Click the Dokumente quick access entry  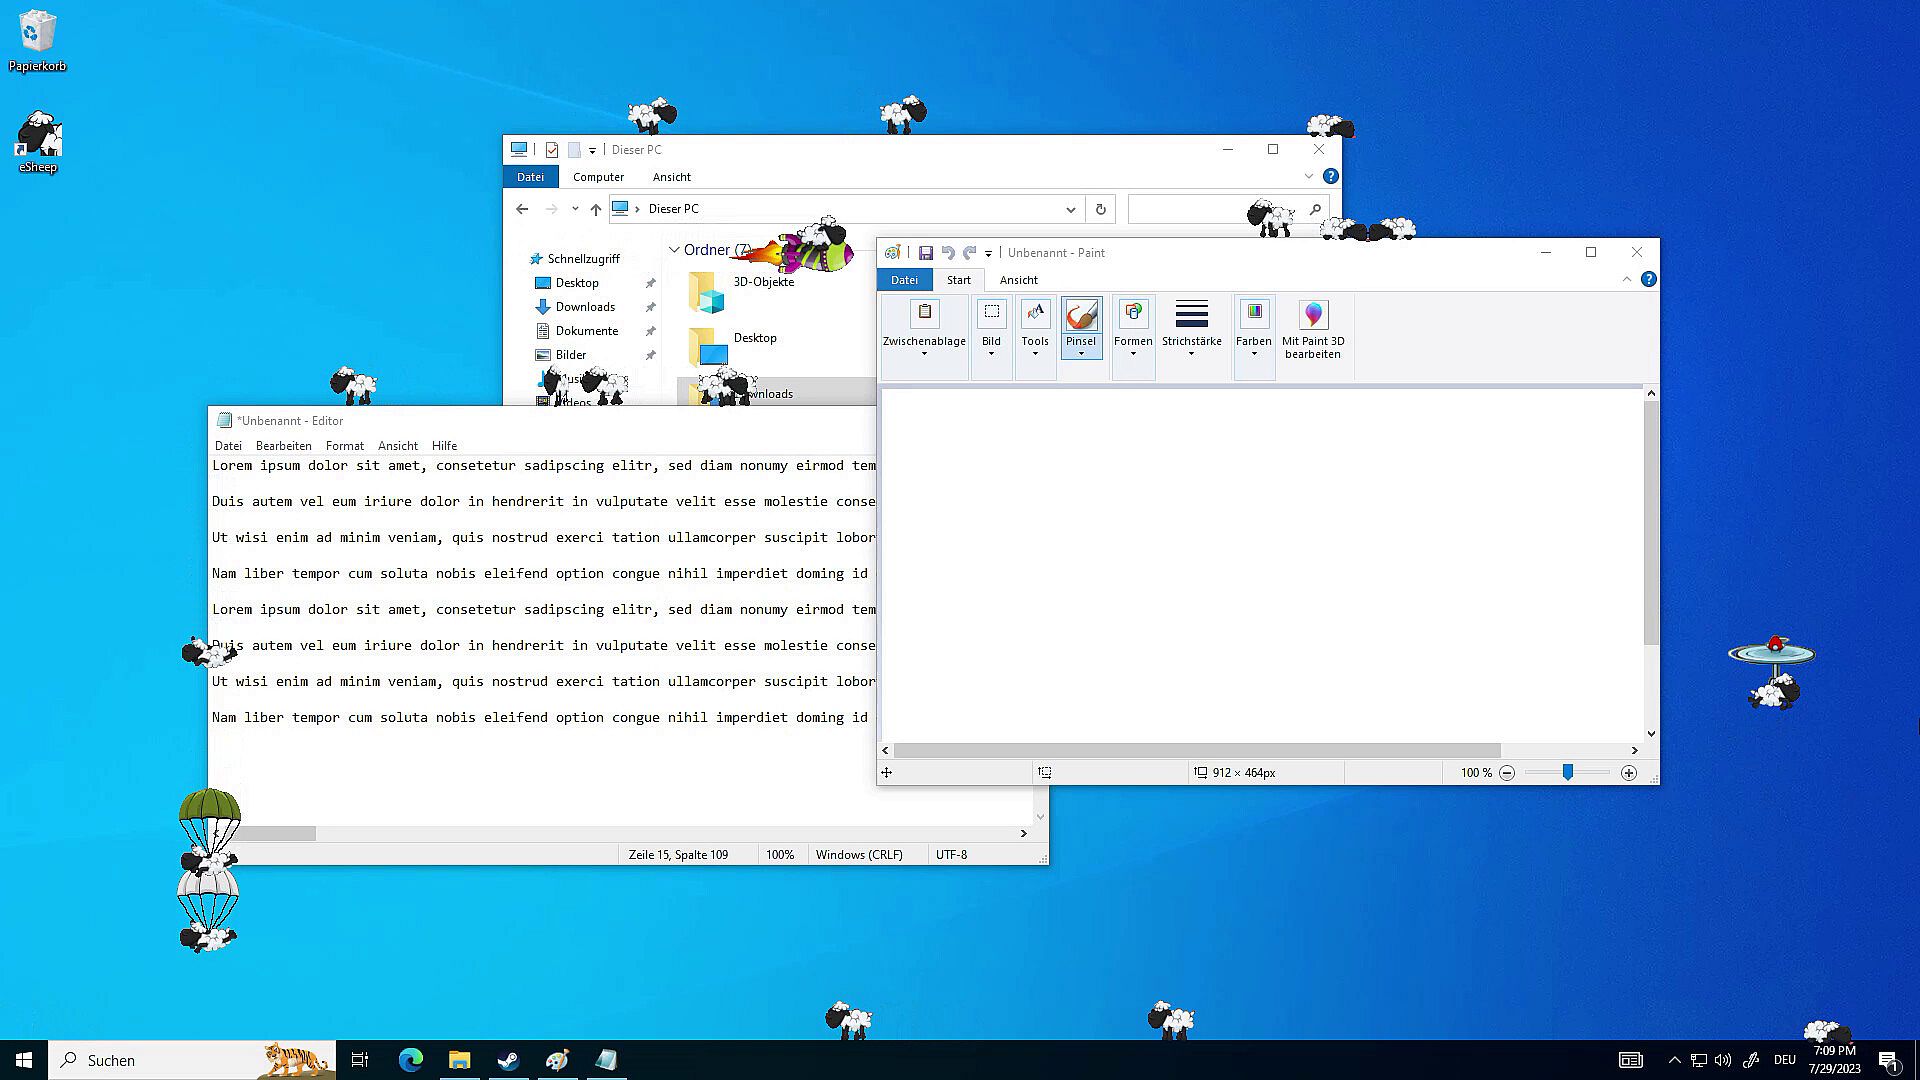(x=586, y=331)
